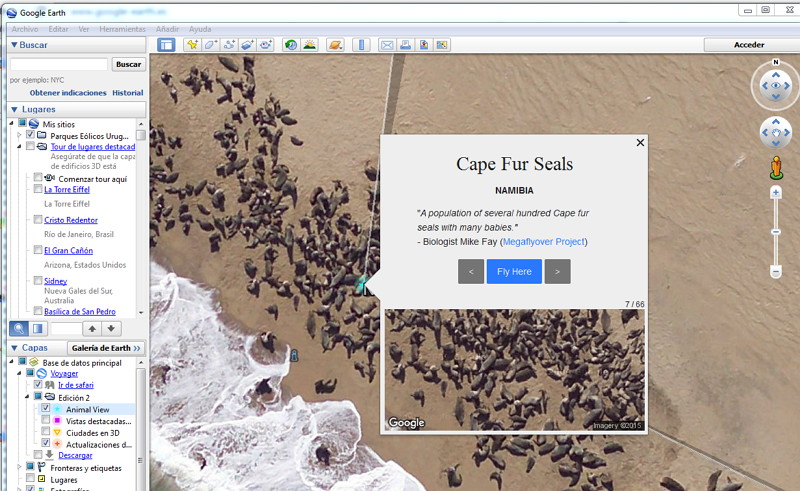Open the Herramientas menu
This screenshot has width=800, height=491.
pos(122,29)
